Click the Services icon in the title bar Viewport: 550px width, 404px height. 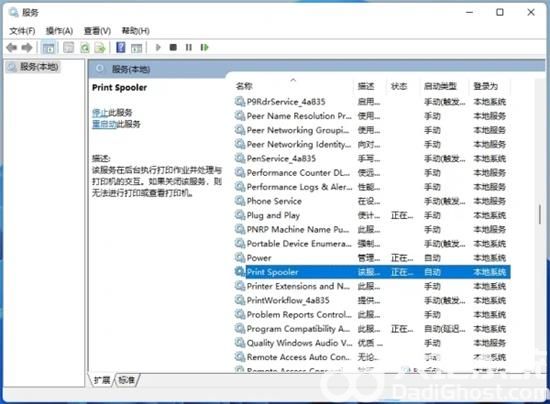[14, 12]
